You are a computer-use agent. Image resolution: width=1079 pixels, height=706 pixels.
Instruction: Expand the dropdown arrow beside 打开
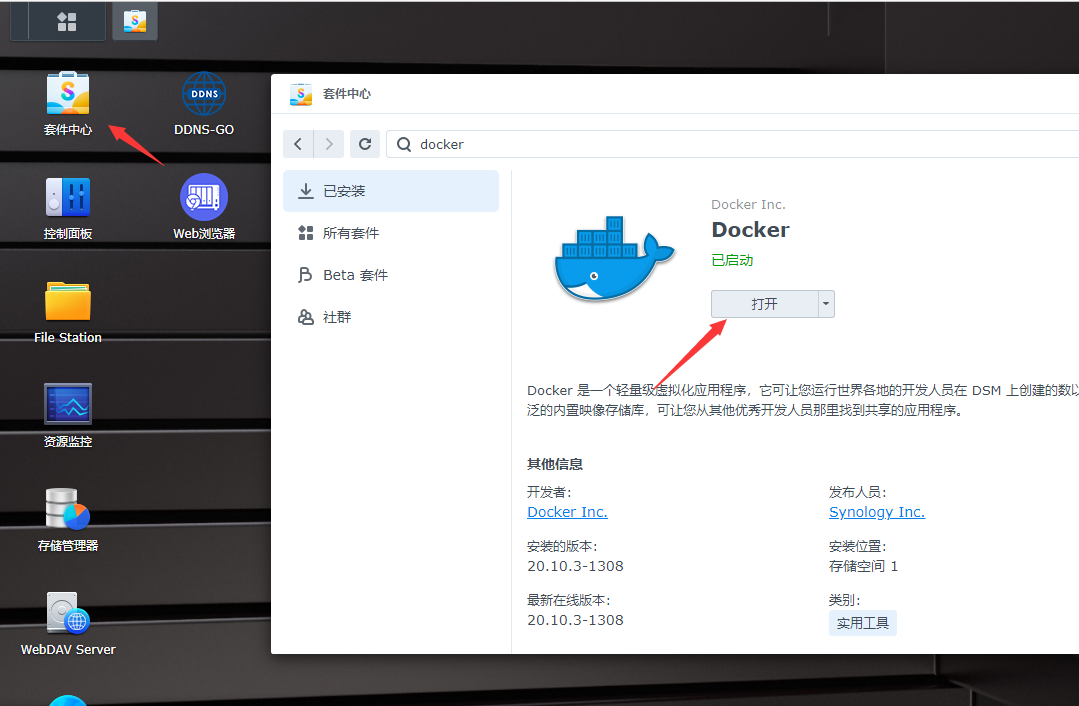(x=826, y=304)
